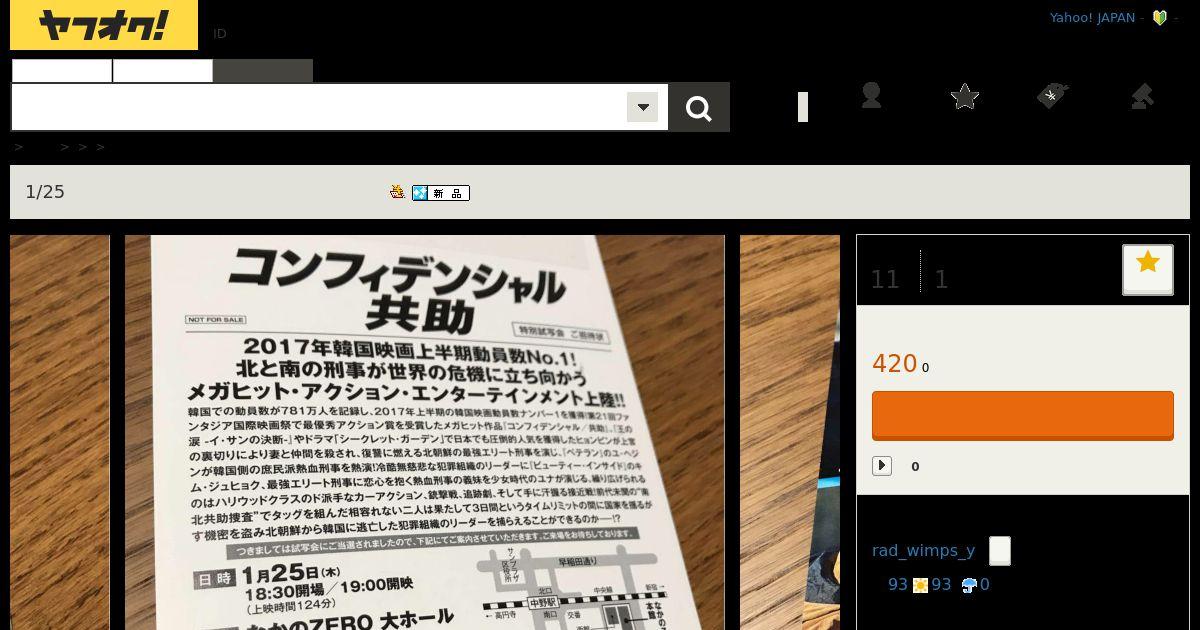Viewport: 1200px width, 630px height.
Task: Open the Yahoo! JAPAN link
Action: click(x=1092, y=17)
